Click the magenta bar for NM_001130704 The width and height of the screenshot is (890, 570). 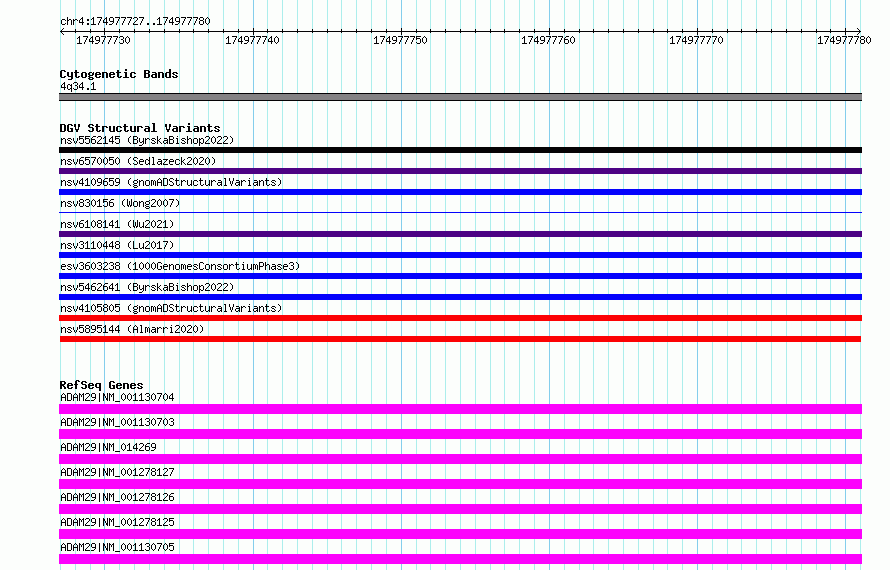(460, 409)
